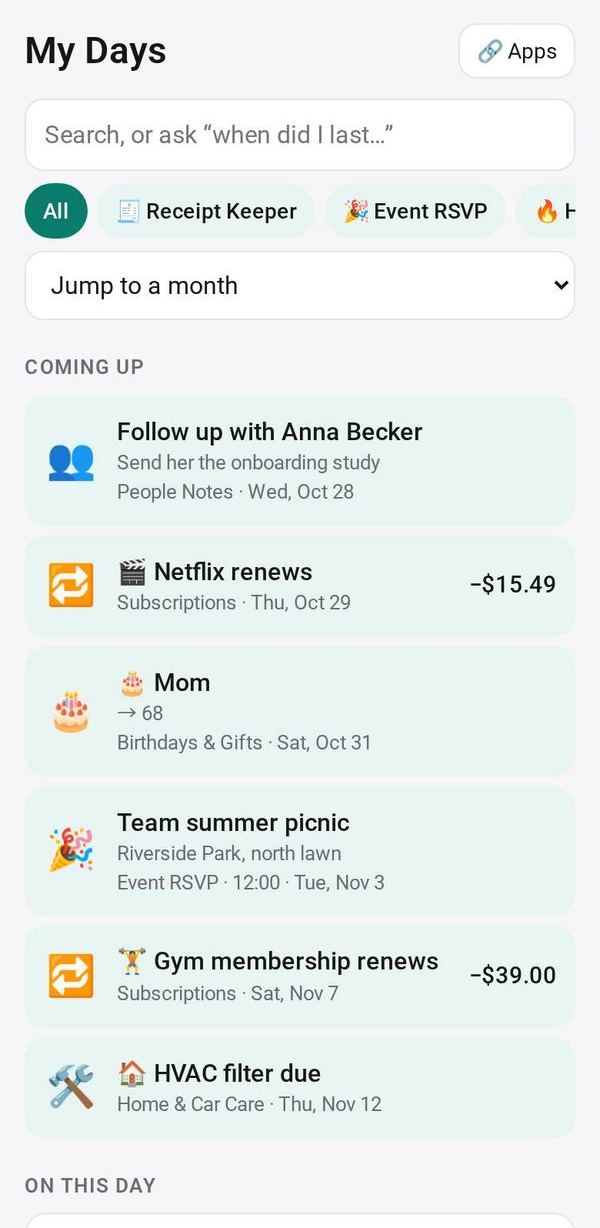The height and width of the screenshot is (1228, 600).
Task: Filter by the Receipt Keeper label
Action: click(x=221, y=211)
